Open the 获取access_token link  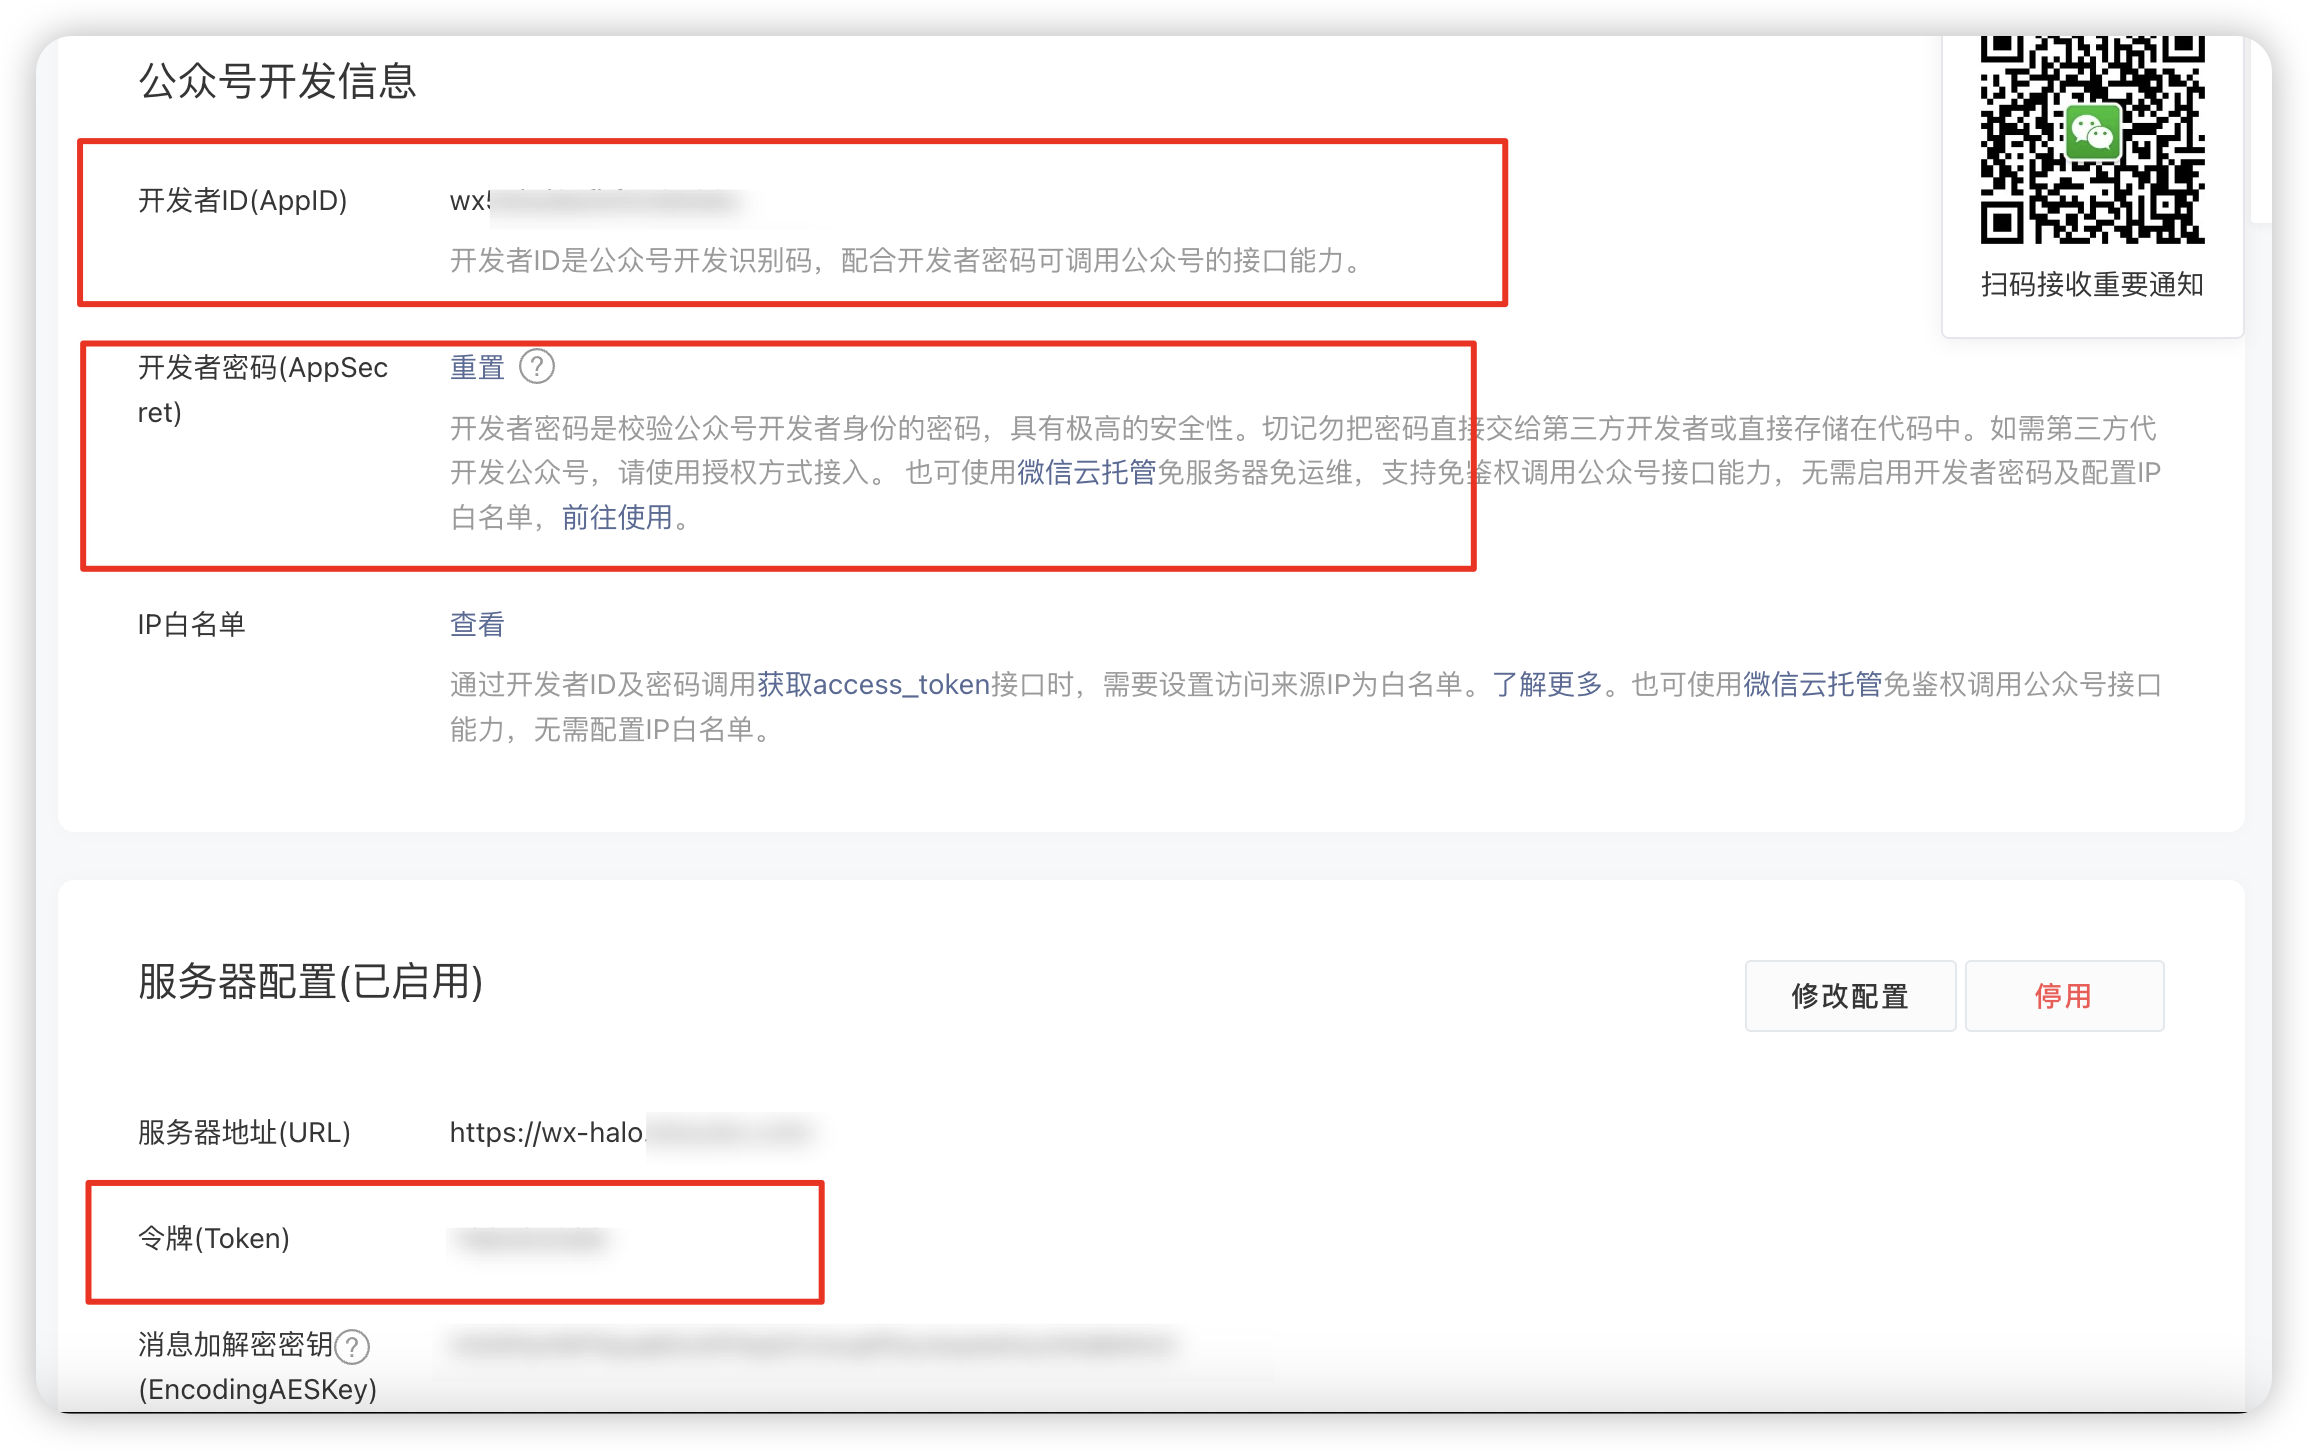[x=873, y=684]
